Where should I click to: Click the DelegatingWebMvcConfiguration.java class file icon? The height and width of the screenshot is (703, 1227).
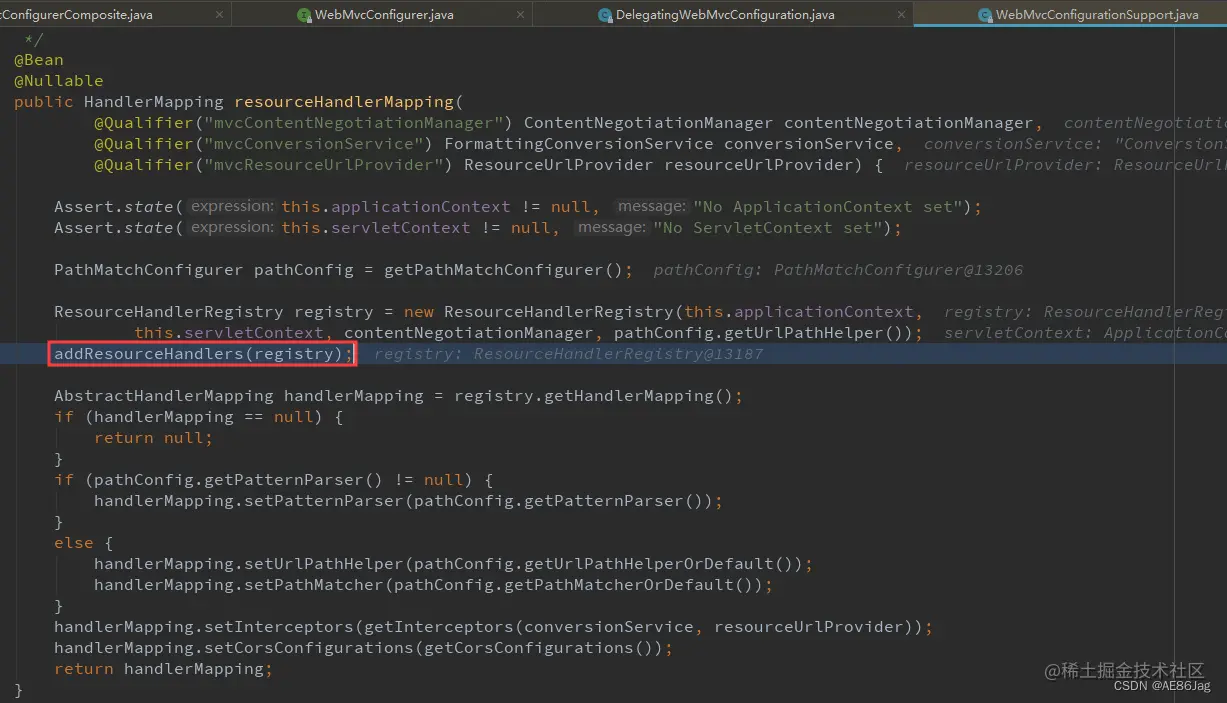point(604,15)
